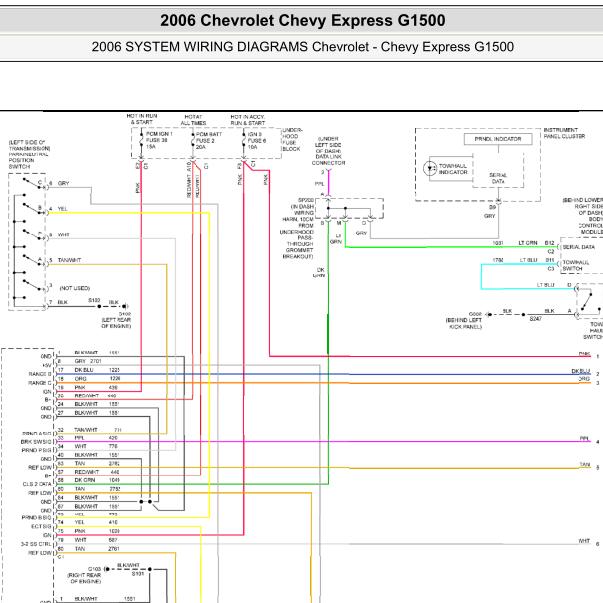Click the 'YEL 410' wire label at pin 74
603x603 pixels.
96,522
